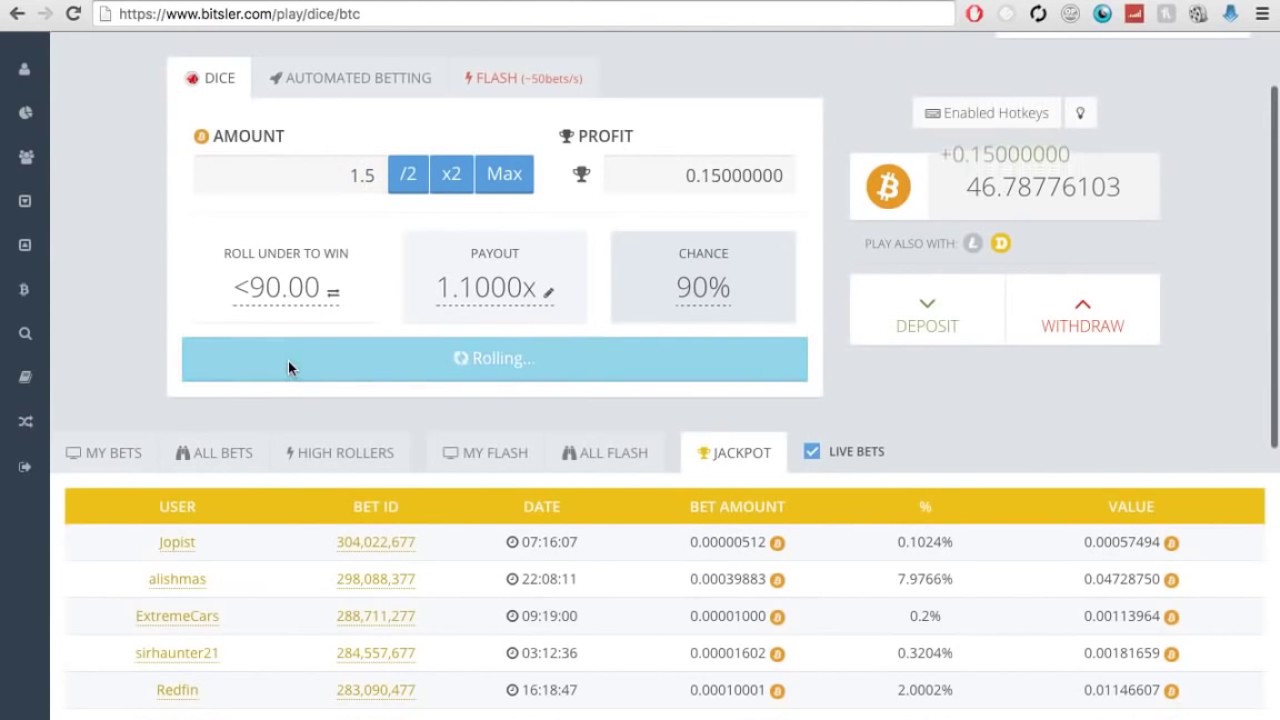Viewport: 1280px width, 720px height.
Task: Click the circular sync arrows extension icon
Action: [x=1038, y=14]
